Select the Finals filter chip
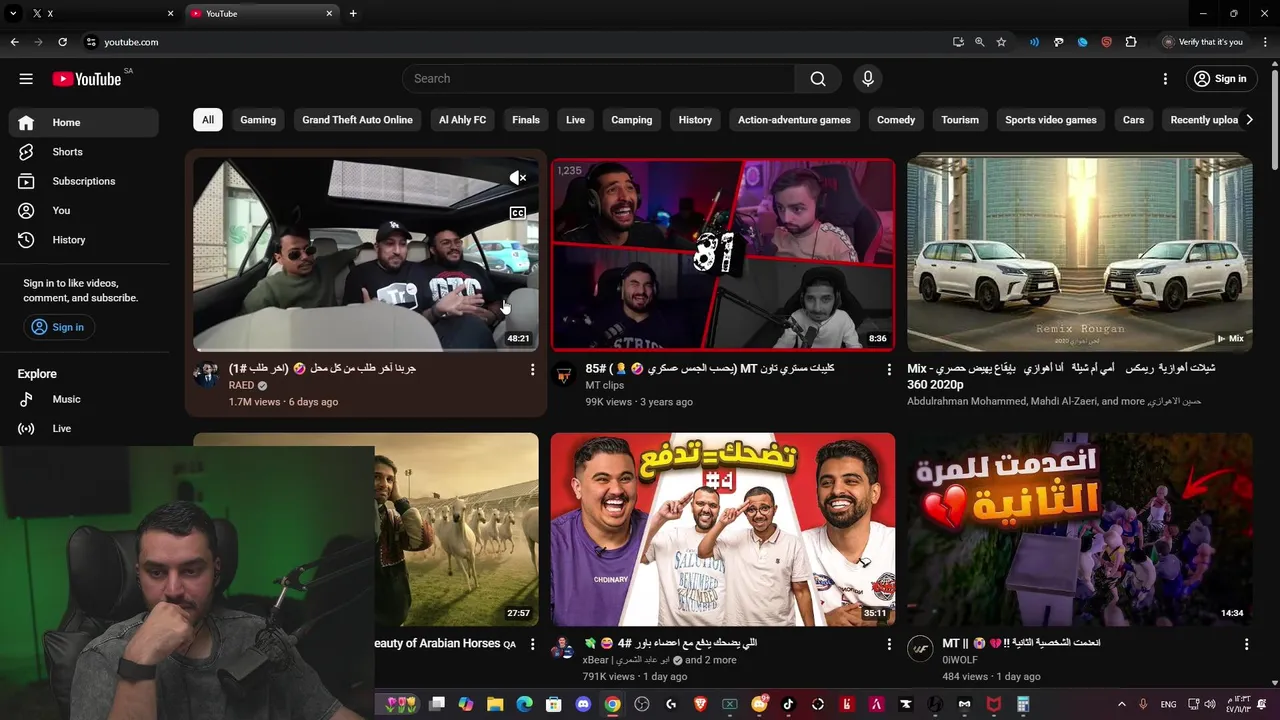 (526, 120)
